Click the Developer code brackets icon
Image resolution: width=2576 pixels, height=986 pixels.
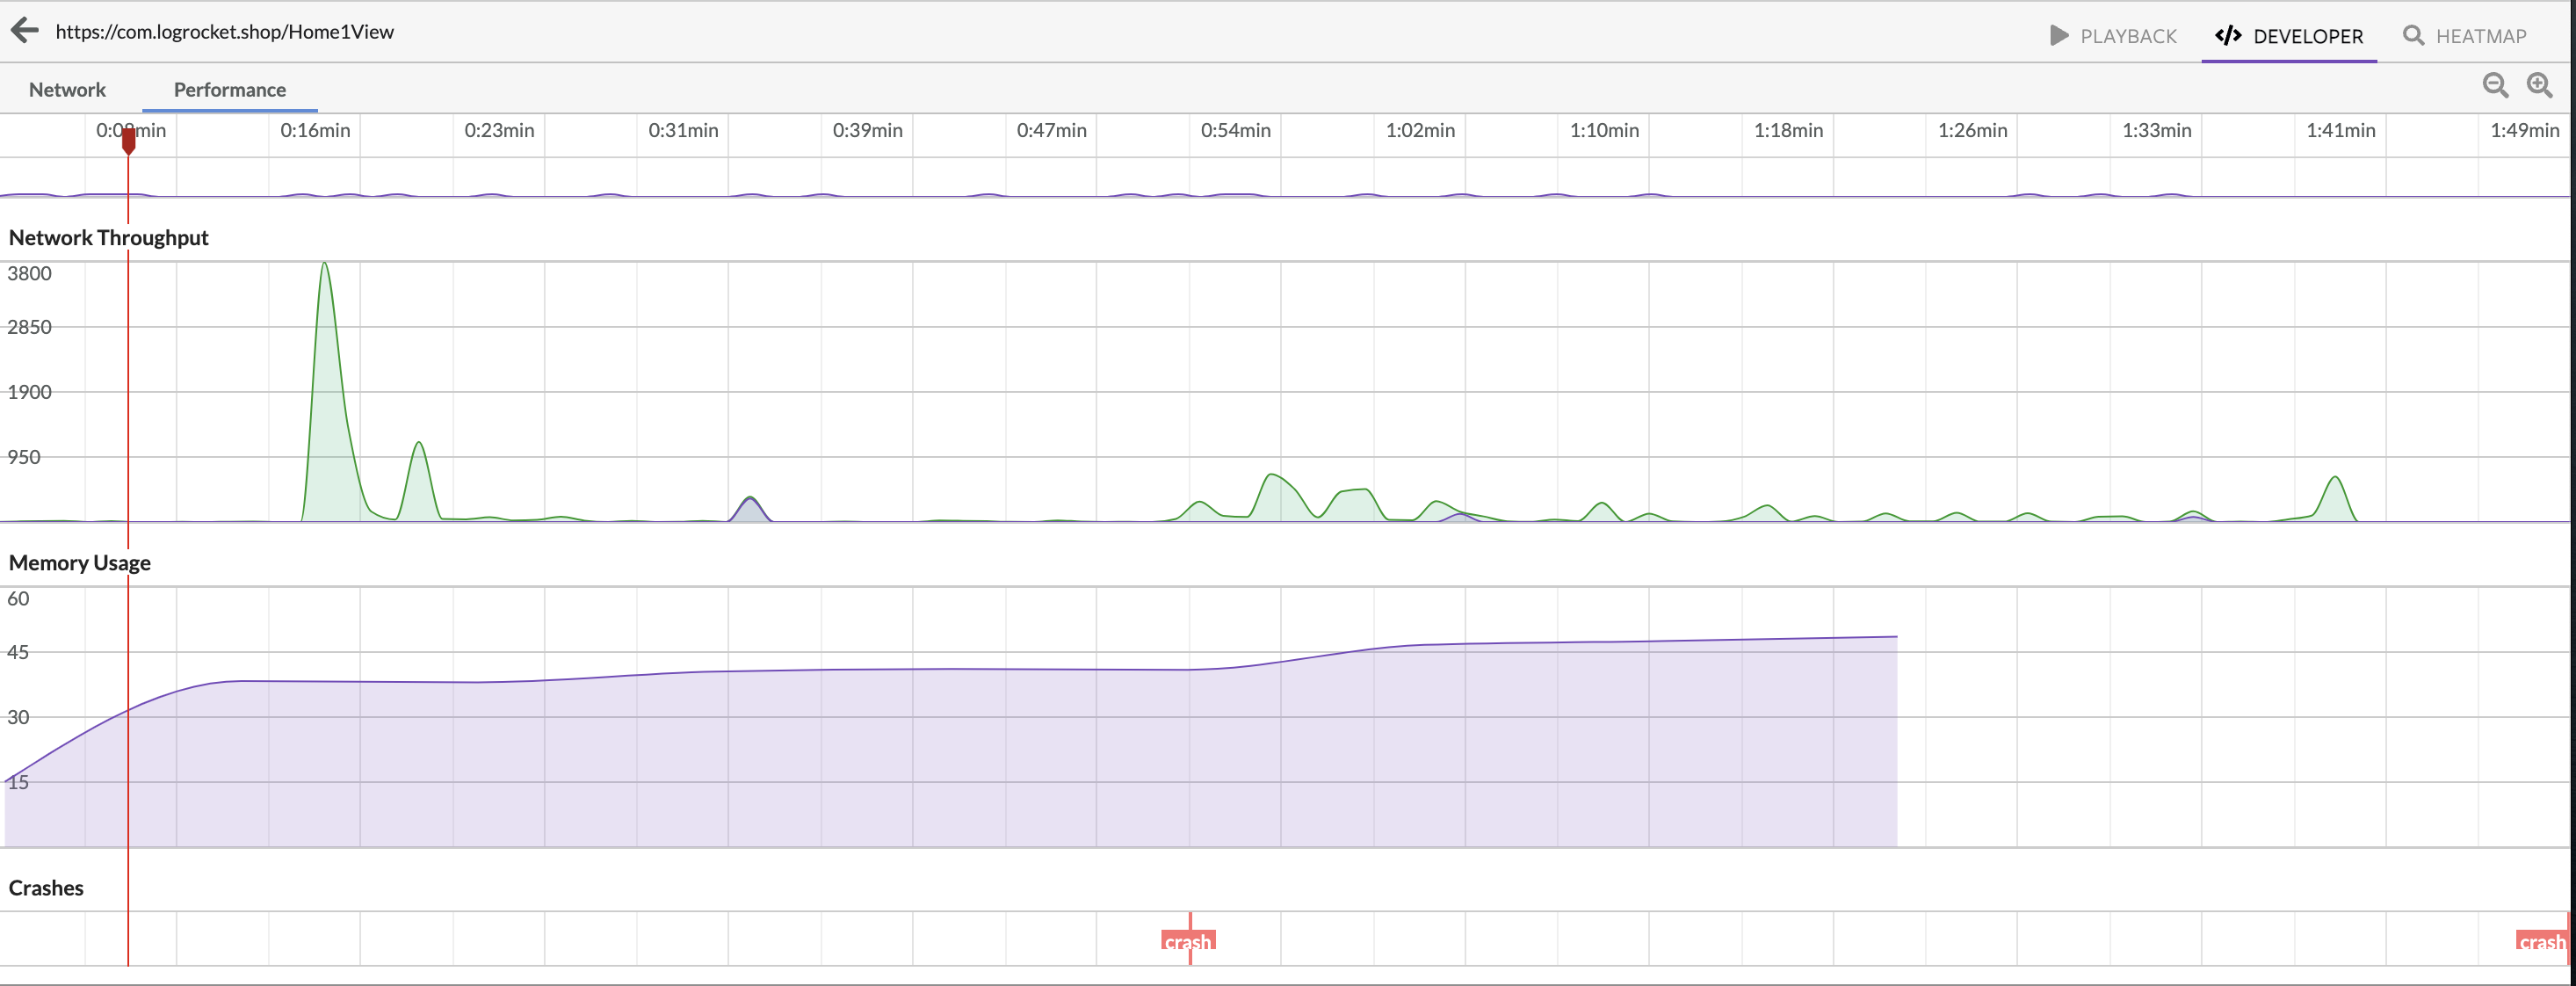pos(2228,36)
